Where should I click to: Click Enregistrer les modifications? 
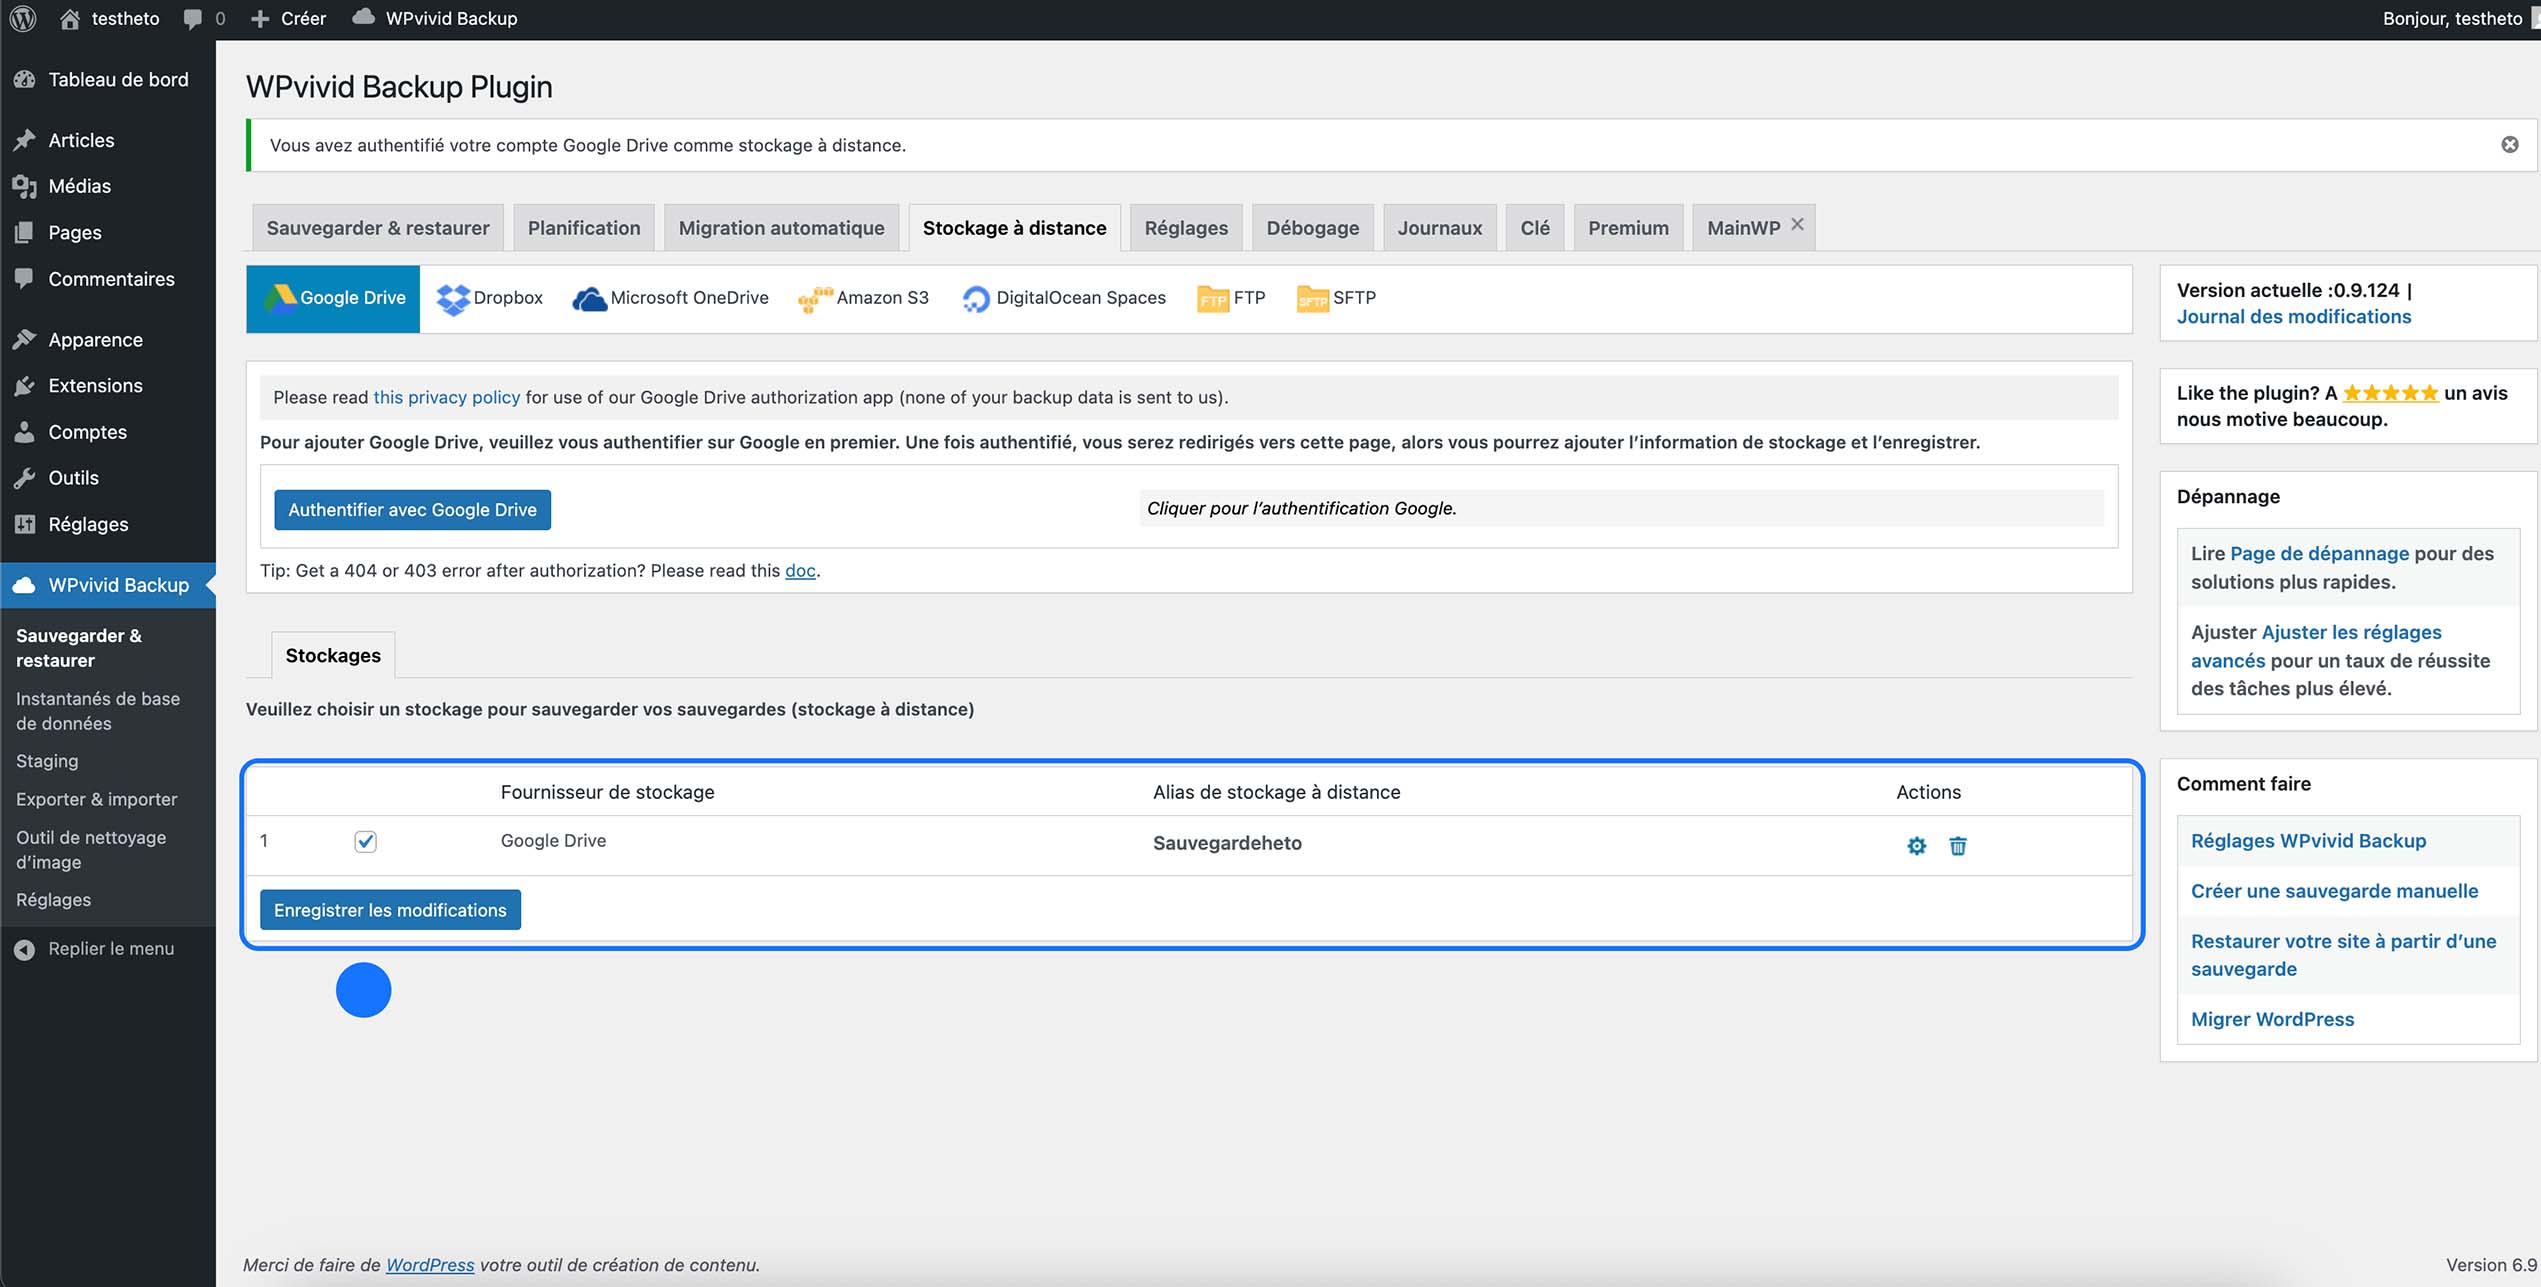[389, 910]
